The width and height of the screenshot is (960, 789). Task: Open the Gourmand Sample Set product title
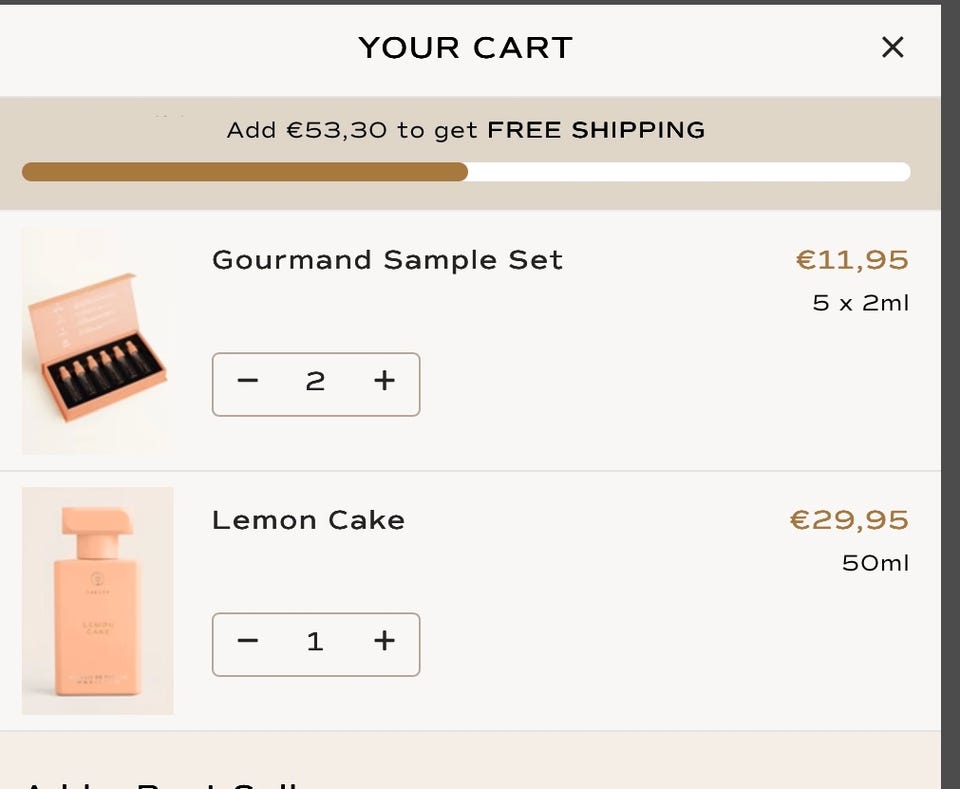tap(387, 260)
